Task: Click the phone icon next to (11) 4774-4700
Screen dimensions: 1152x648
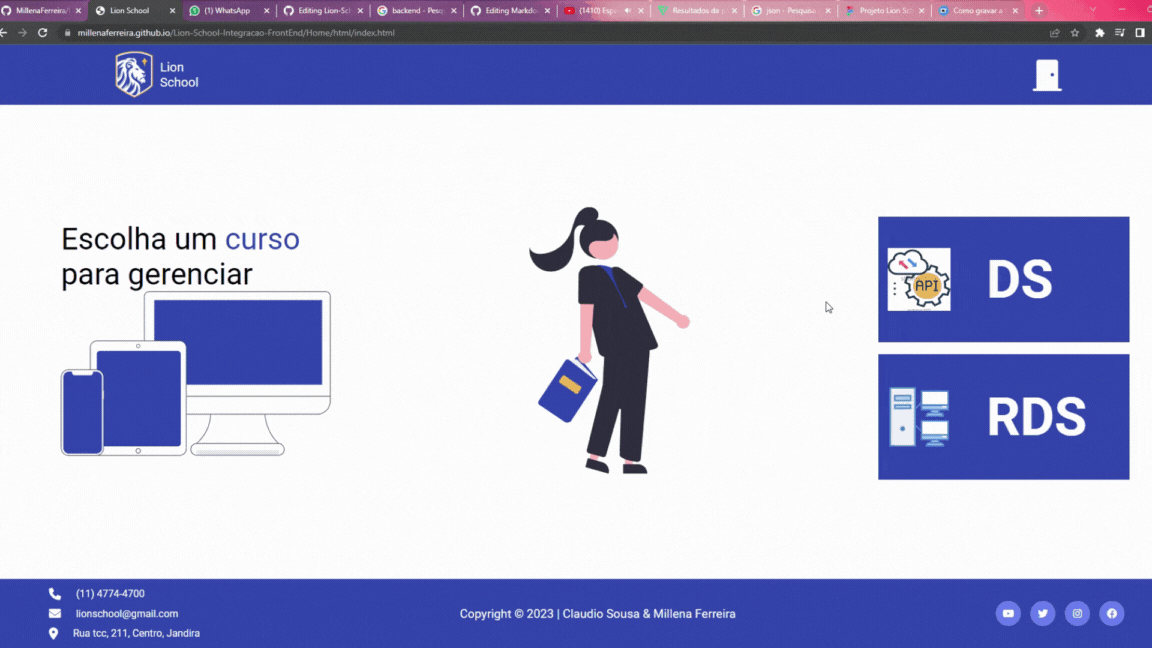Action: point(54,593)
